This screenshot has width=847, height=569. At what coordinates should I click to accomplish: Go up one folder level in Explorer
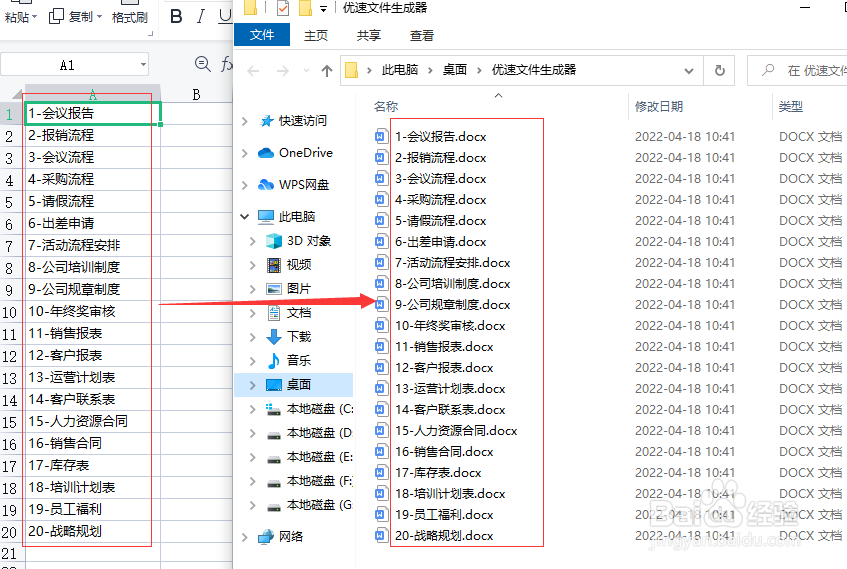(326, 71)
